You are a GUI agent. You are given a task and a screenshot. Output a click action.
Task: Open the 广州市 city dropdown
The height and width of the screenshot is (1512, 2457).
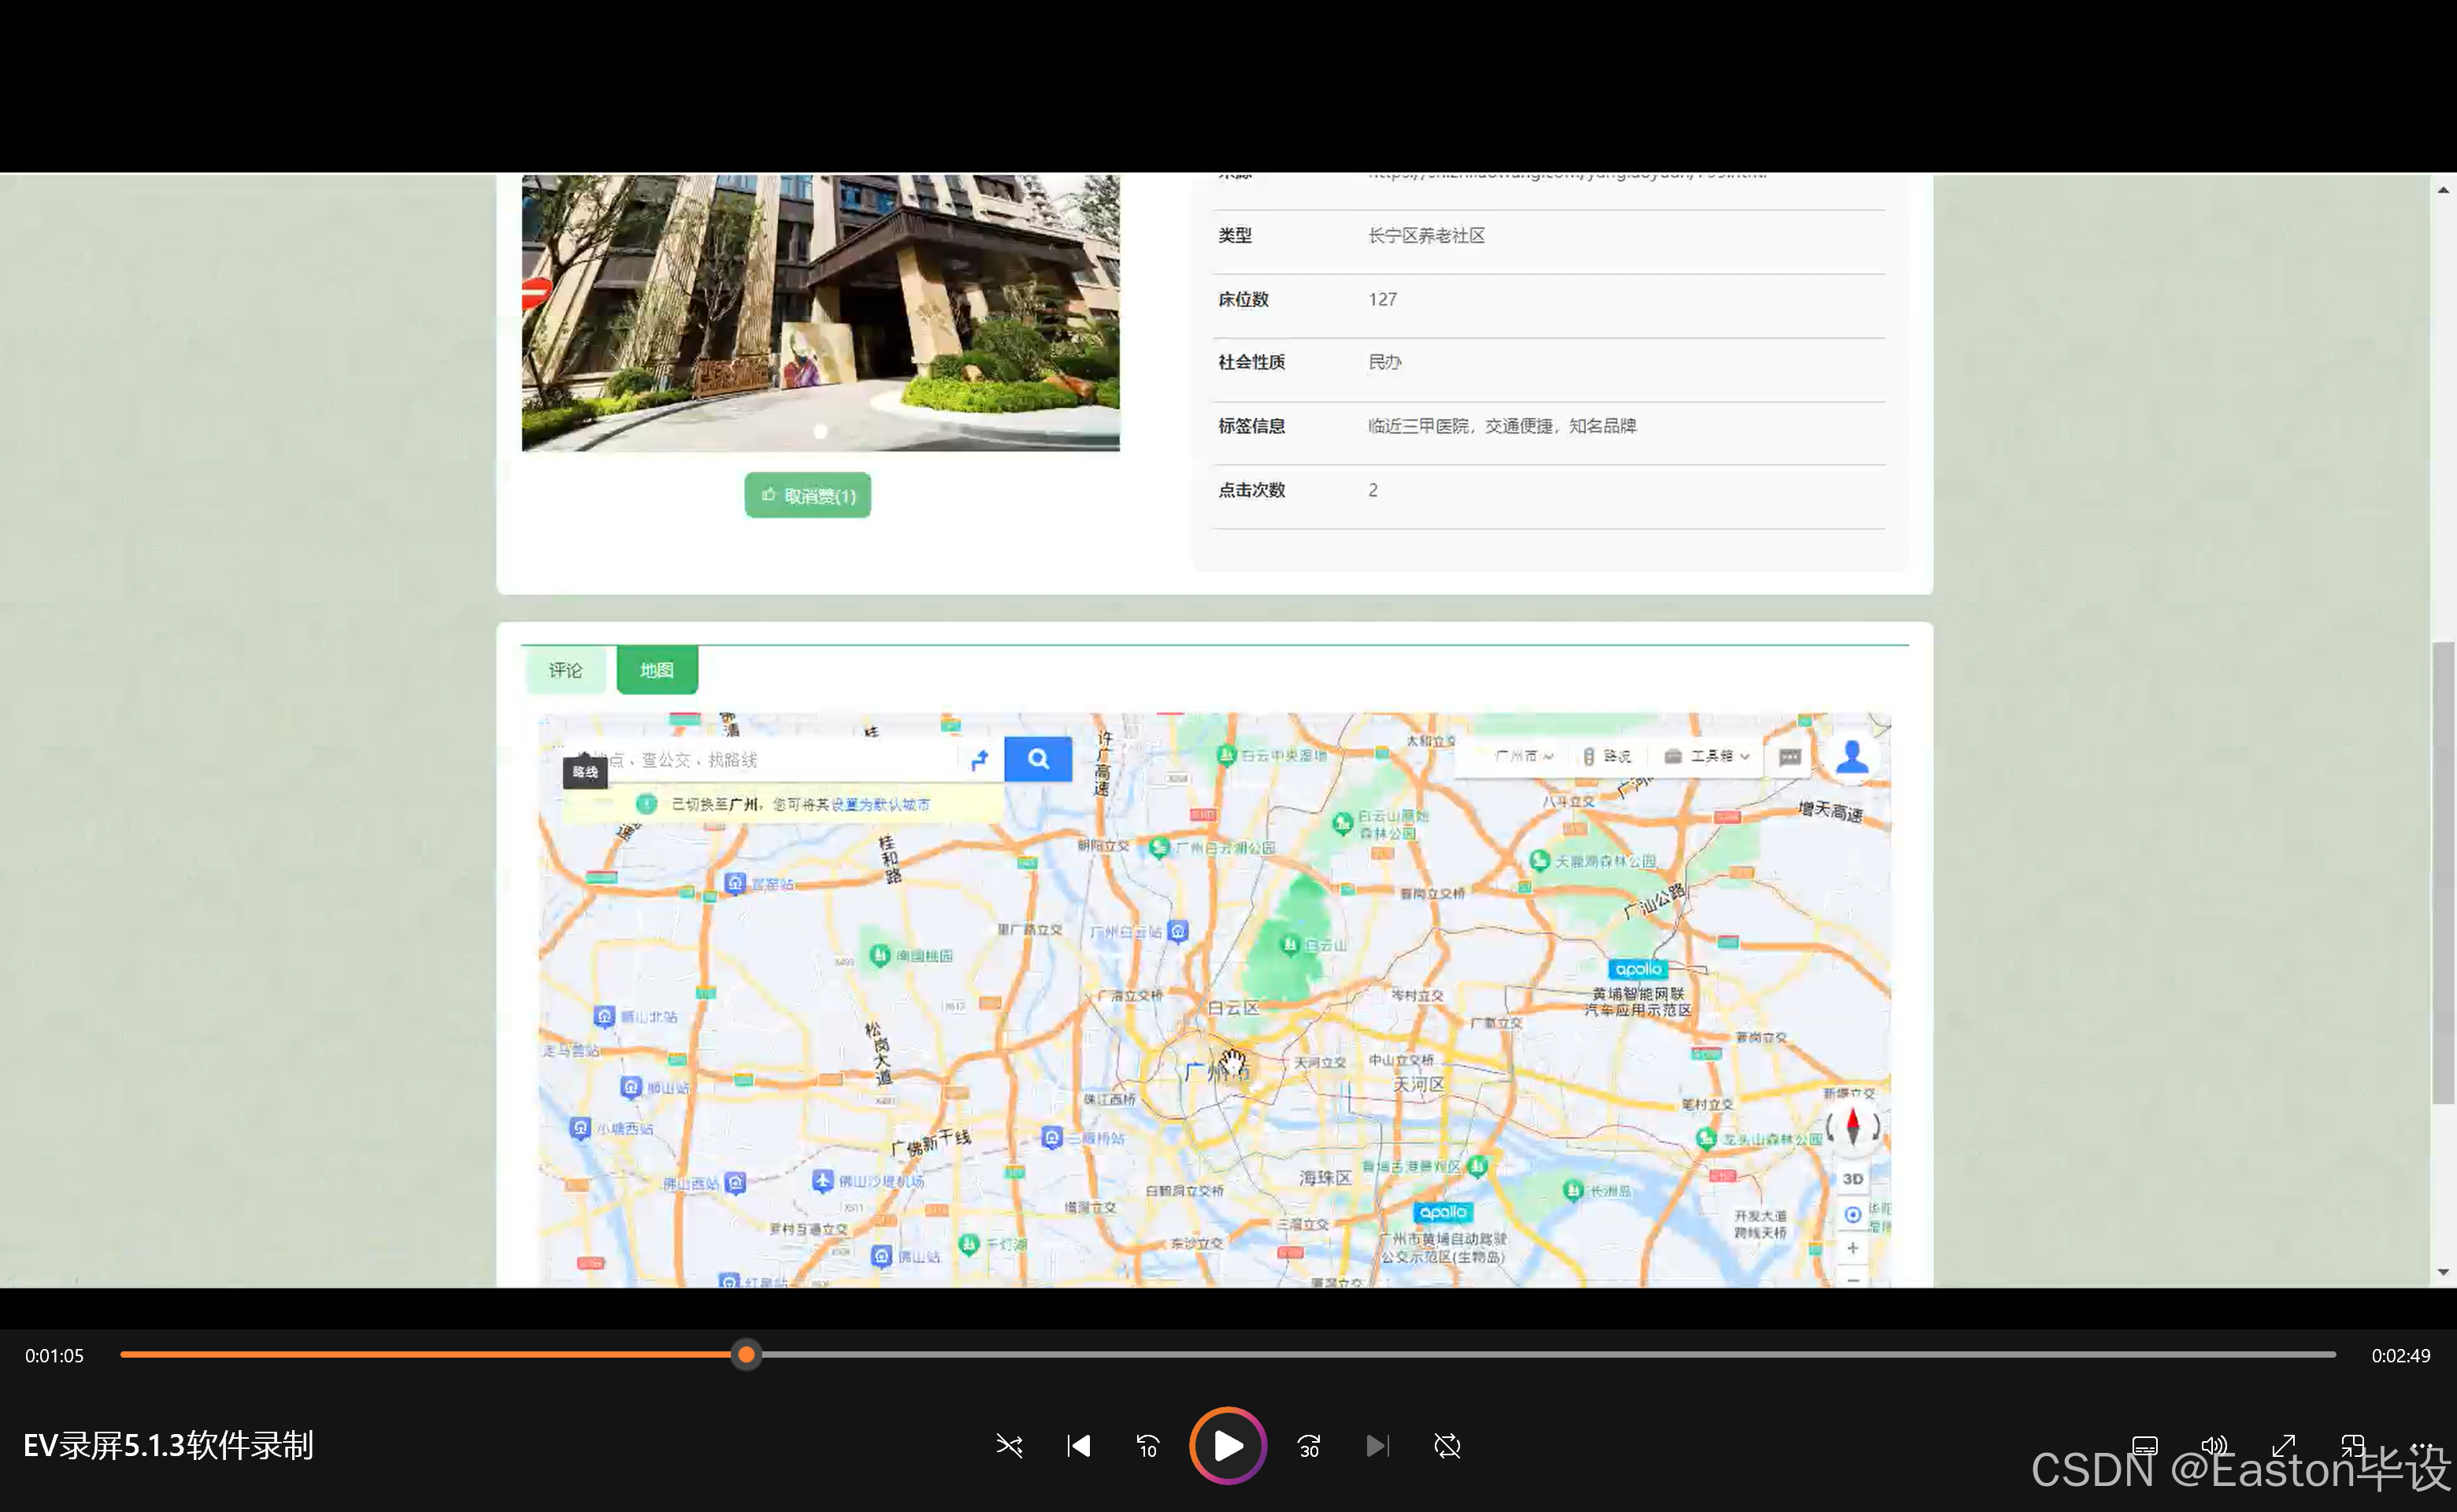[x=1523, y=756]
